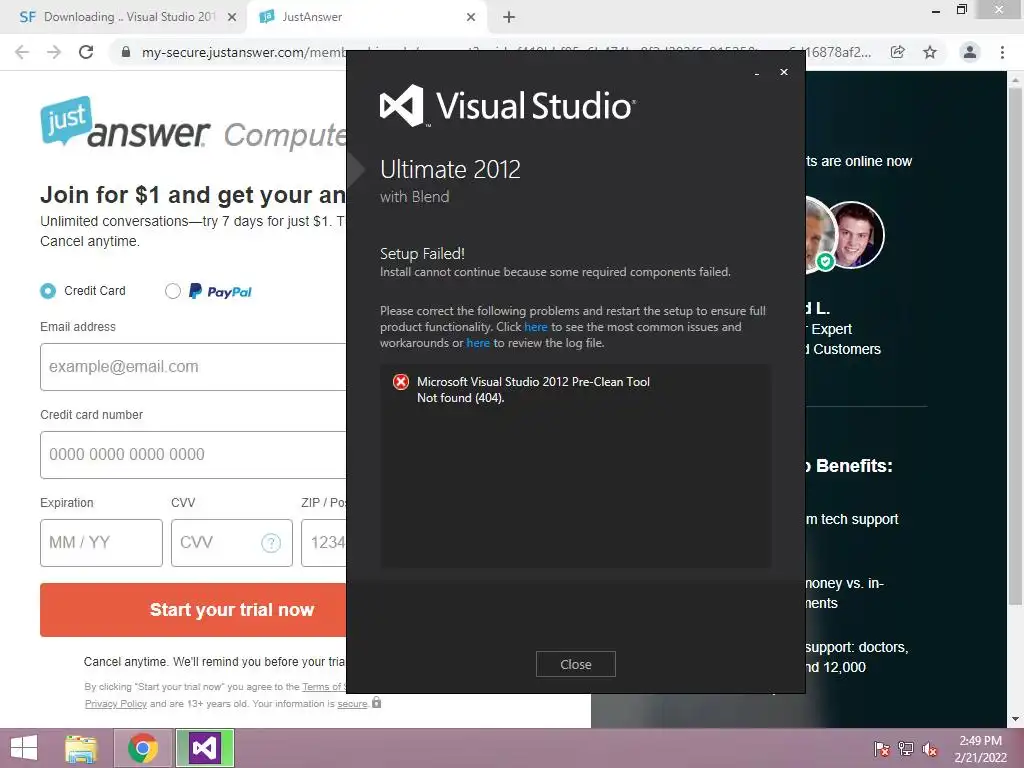Viewport: 1024px width, 768px height.
Task: Open File Explorer from the taskbar
Action: pos(81,748)
